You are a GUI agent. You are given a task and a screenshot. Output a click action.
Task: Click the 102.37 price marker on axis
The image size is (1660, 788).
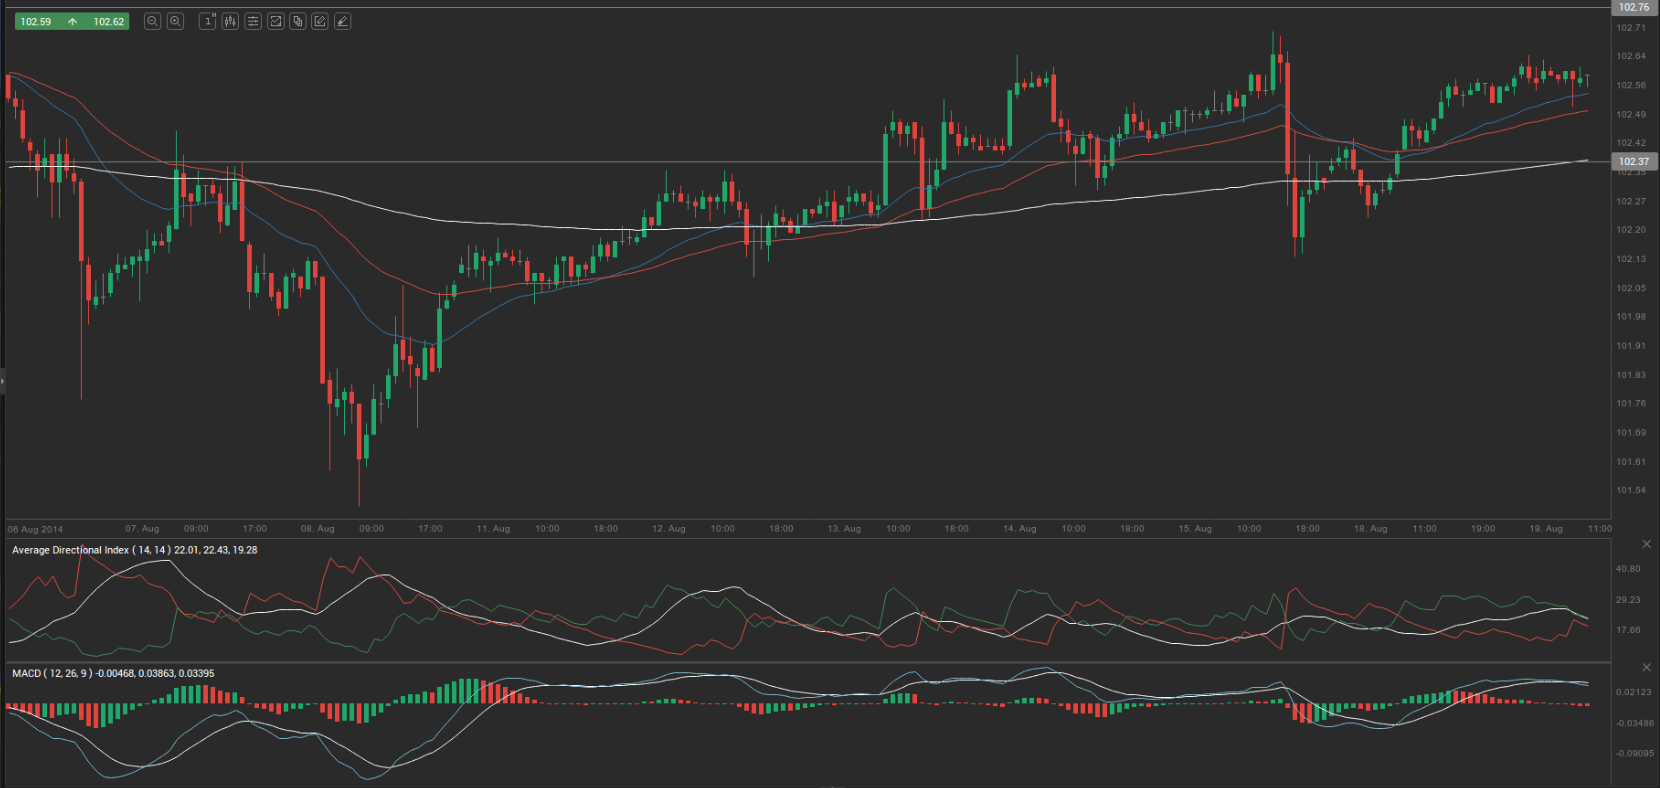pyautogui.click(x=1634, y=161)
